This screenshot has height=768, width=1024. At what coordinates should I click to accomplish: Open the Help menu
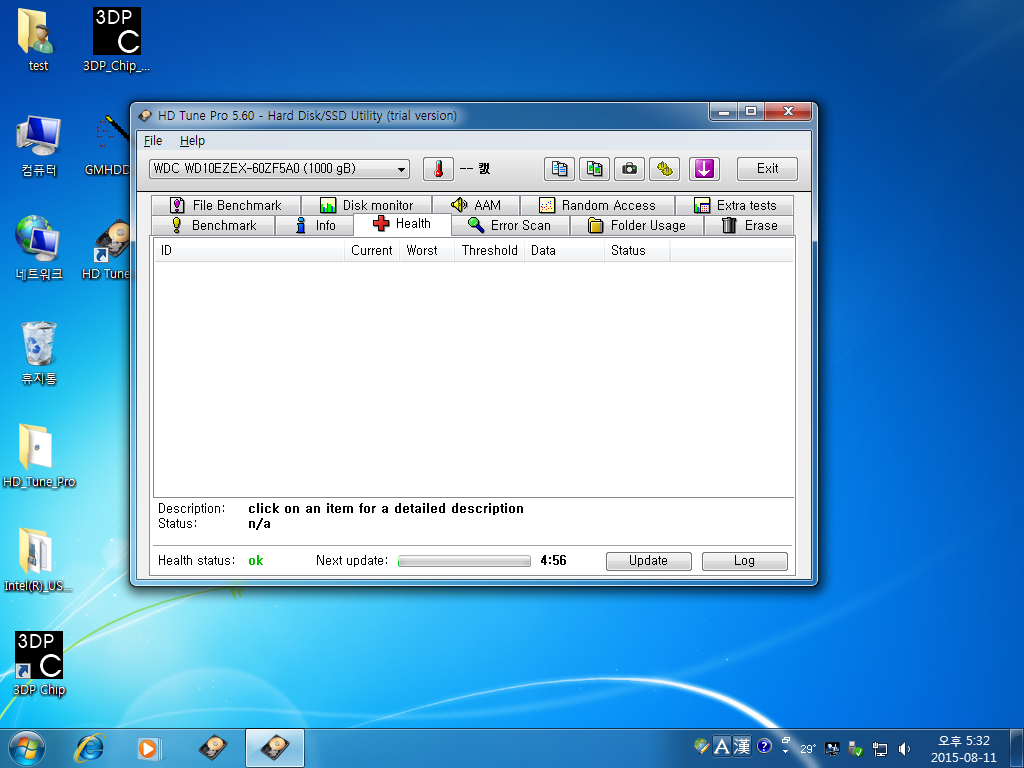point(193,140)
